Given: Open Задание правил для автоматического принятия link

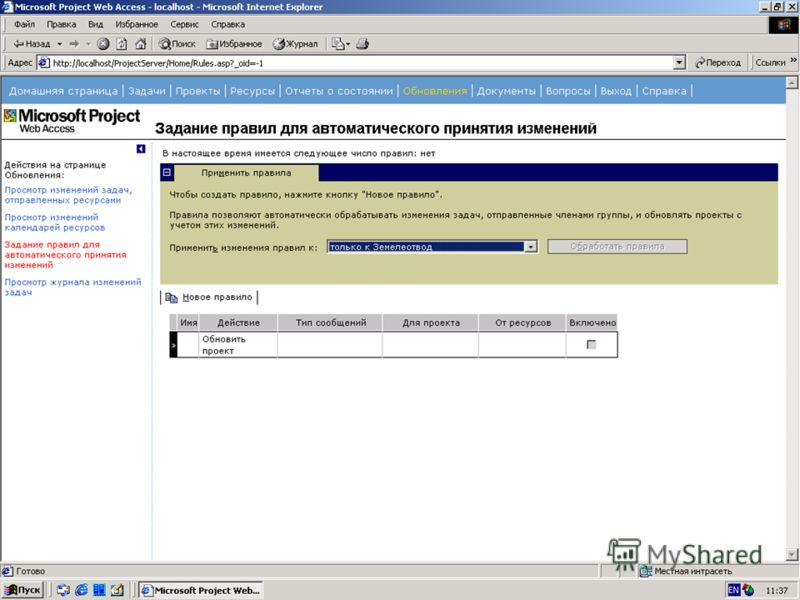Looking at the screenshot, I should [x=65, y=255].
